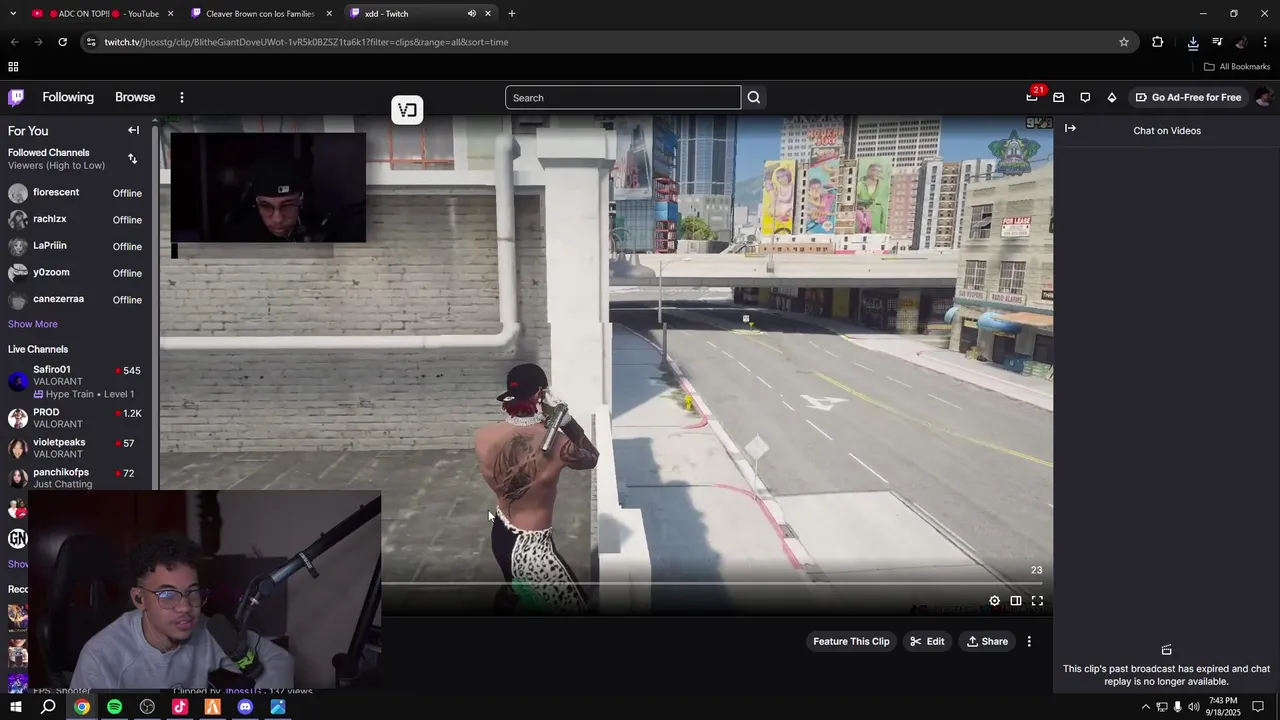
Task: Reload the page in Chrome
Action: pos(62,42)
